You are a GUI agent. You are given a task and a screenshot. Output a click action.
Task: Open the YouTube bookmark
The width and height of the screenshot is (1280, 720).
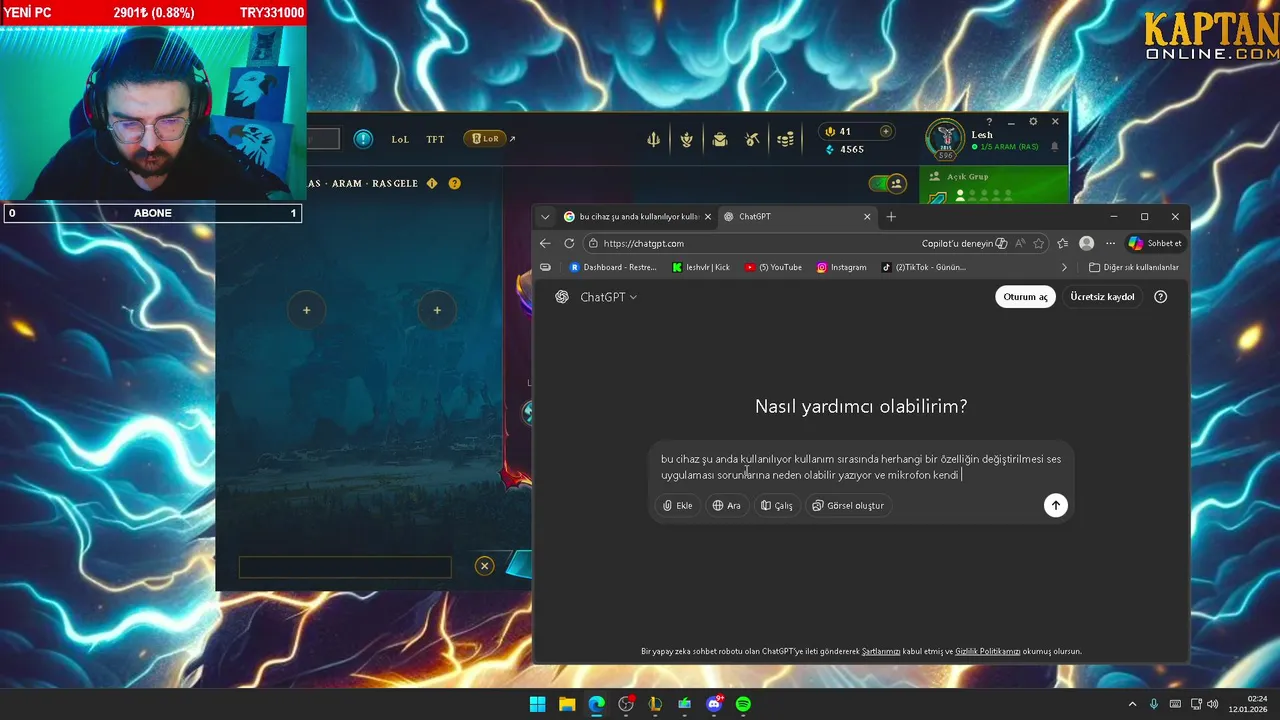[773, 267]
